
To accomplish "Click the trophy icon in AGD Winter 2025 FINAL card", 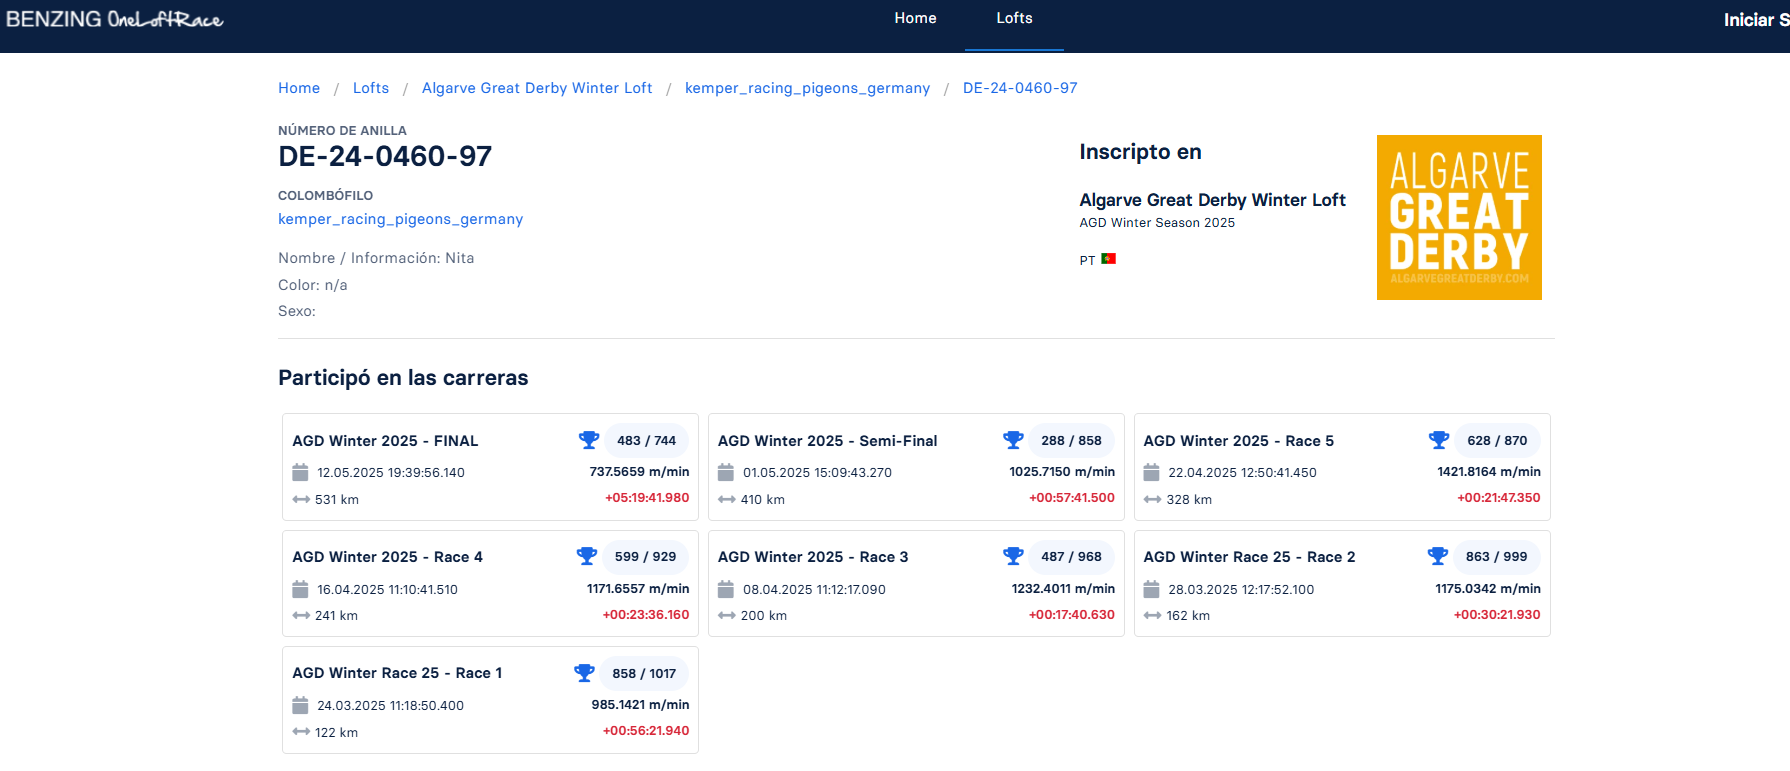I will click(588, 440).
